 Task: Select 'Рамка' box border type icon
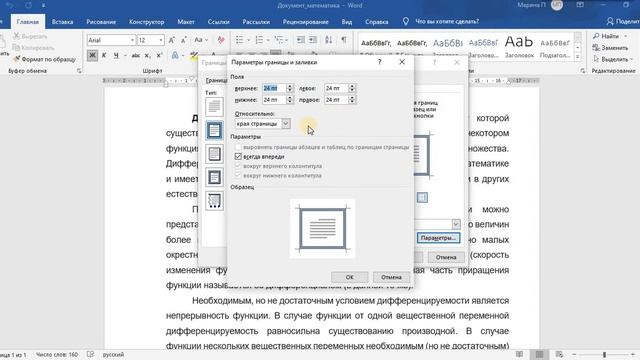(x=214, y=130)
